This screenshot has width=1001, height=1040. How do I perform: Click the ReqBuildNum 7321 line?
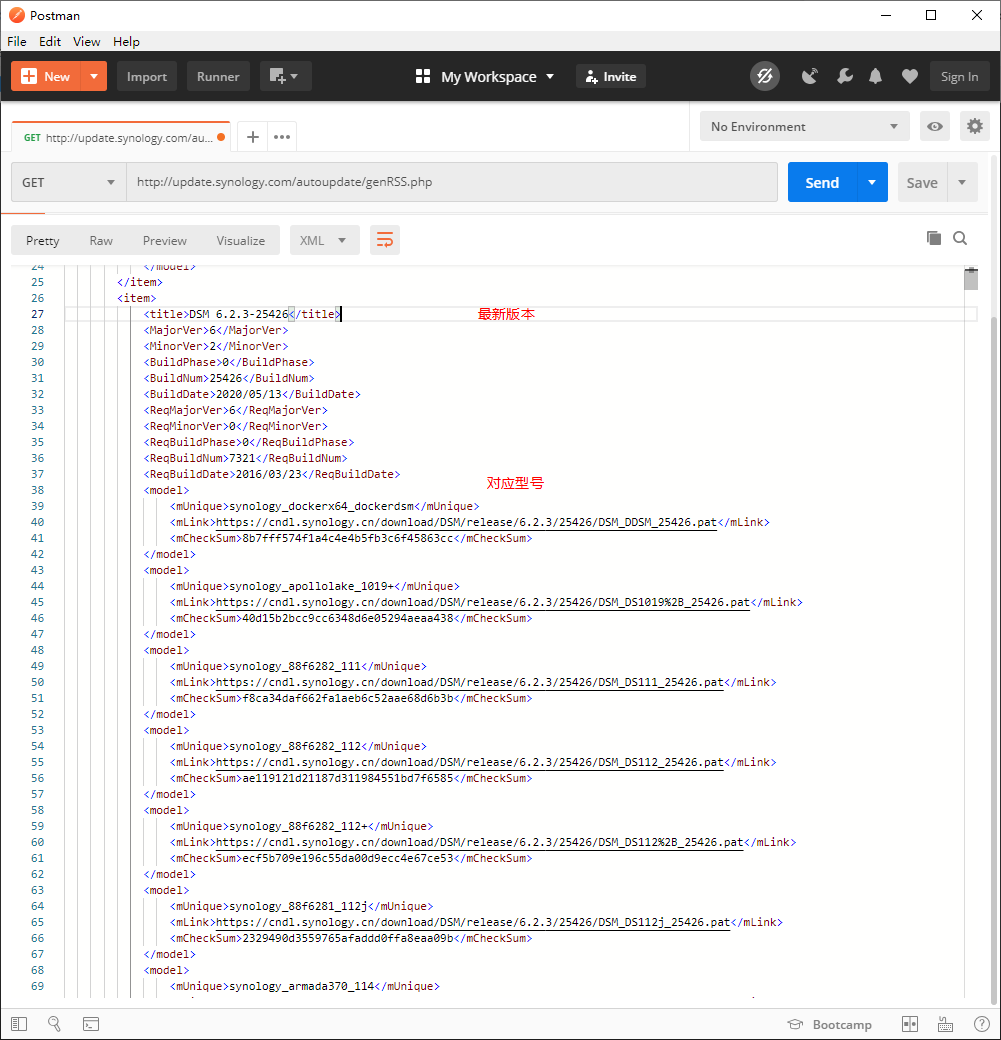click(245, 458)
